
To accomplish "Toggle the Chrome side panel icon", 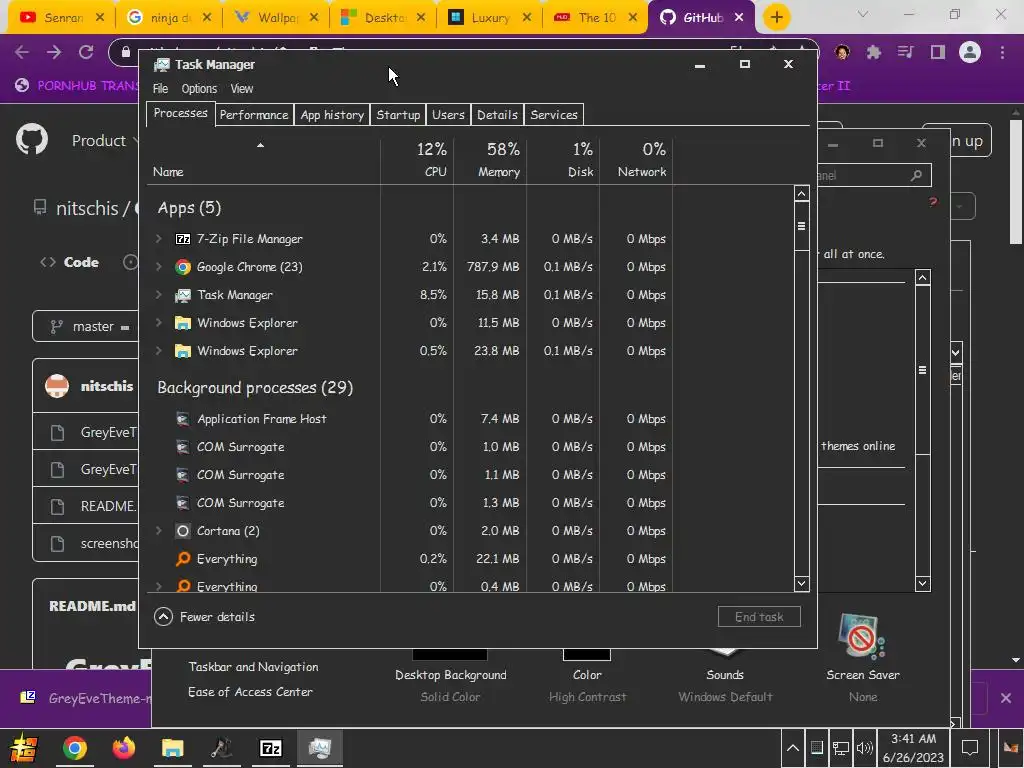I will pyautogui.click(x=938, y=52).
